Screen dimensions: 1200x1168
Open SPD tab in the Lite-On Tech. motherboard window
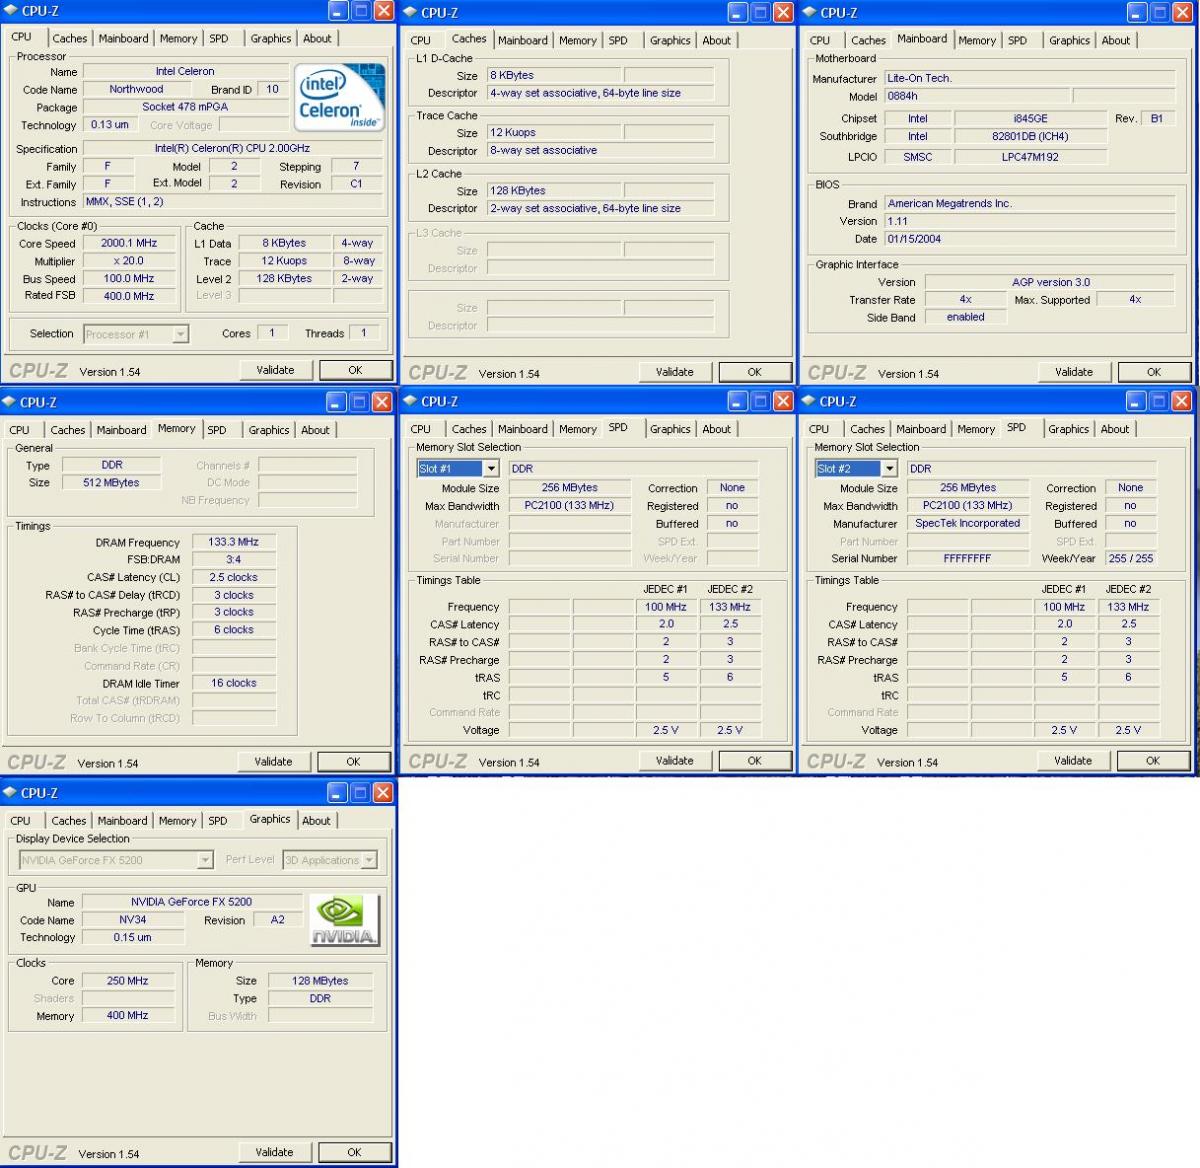tap(1018, 40)
